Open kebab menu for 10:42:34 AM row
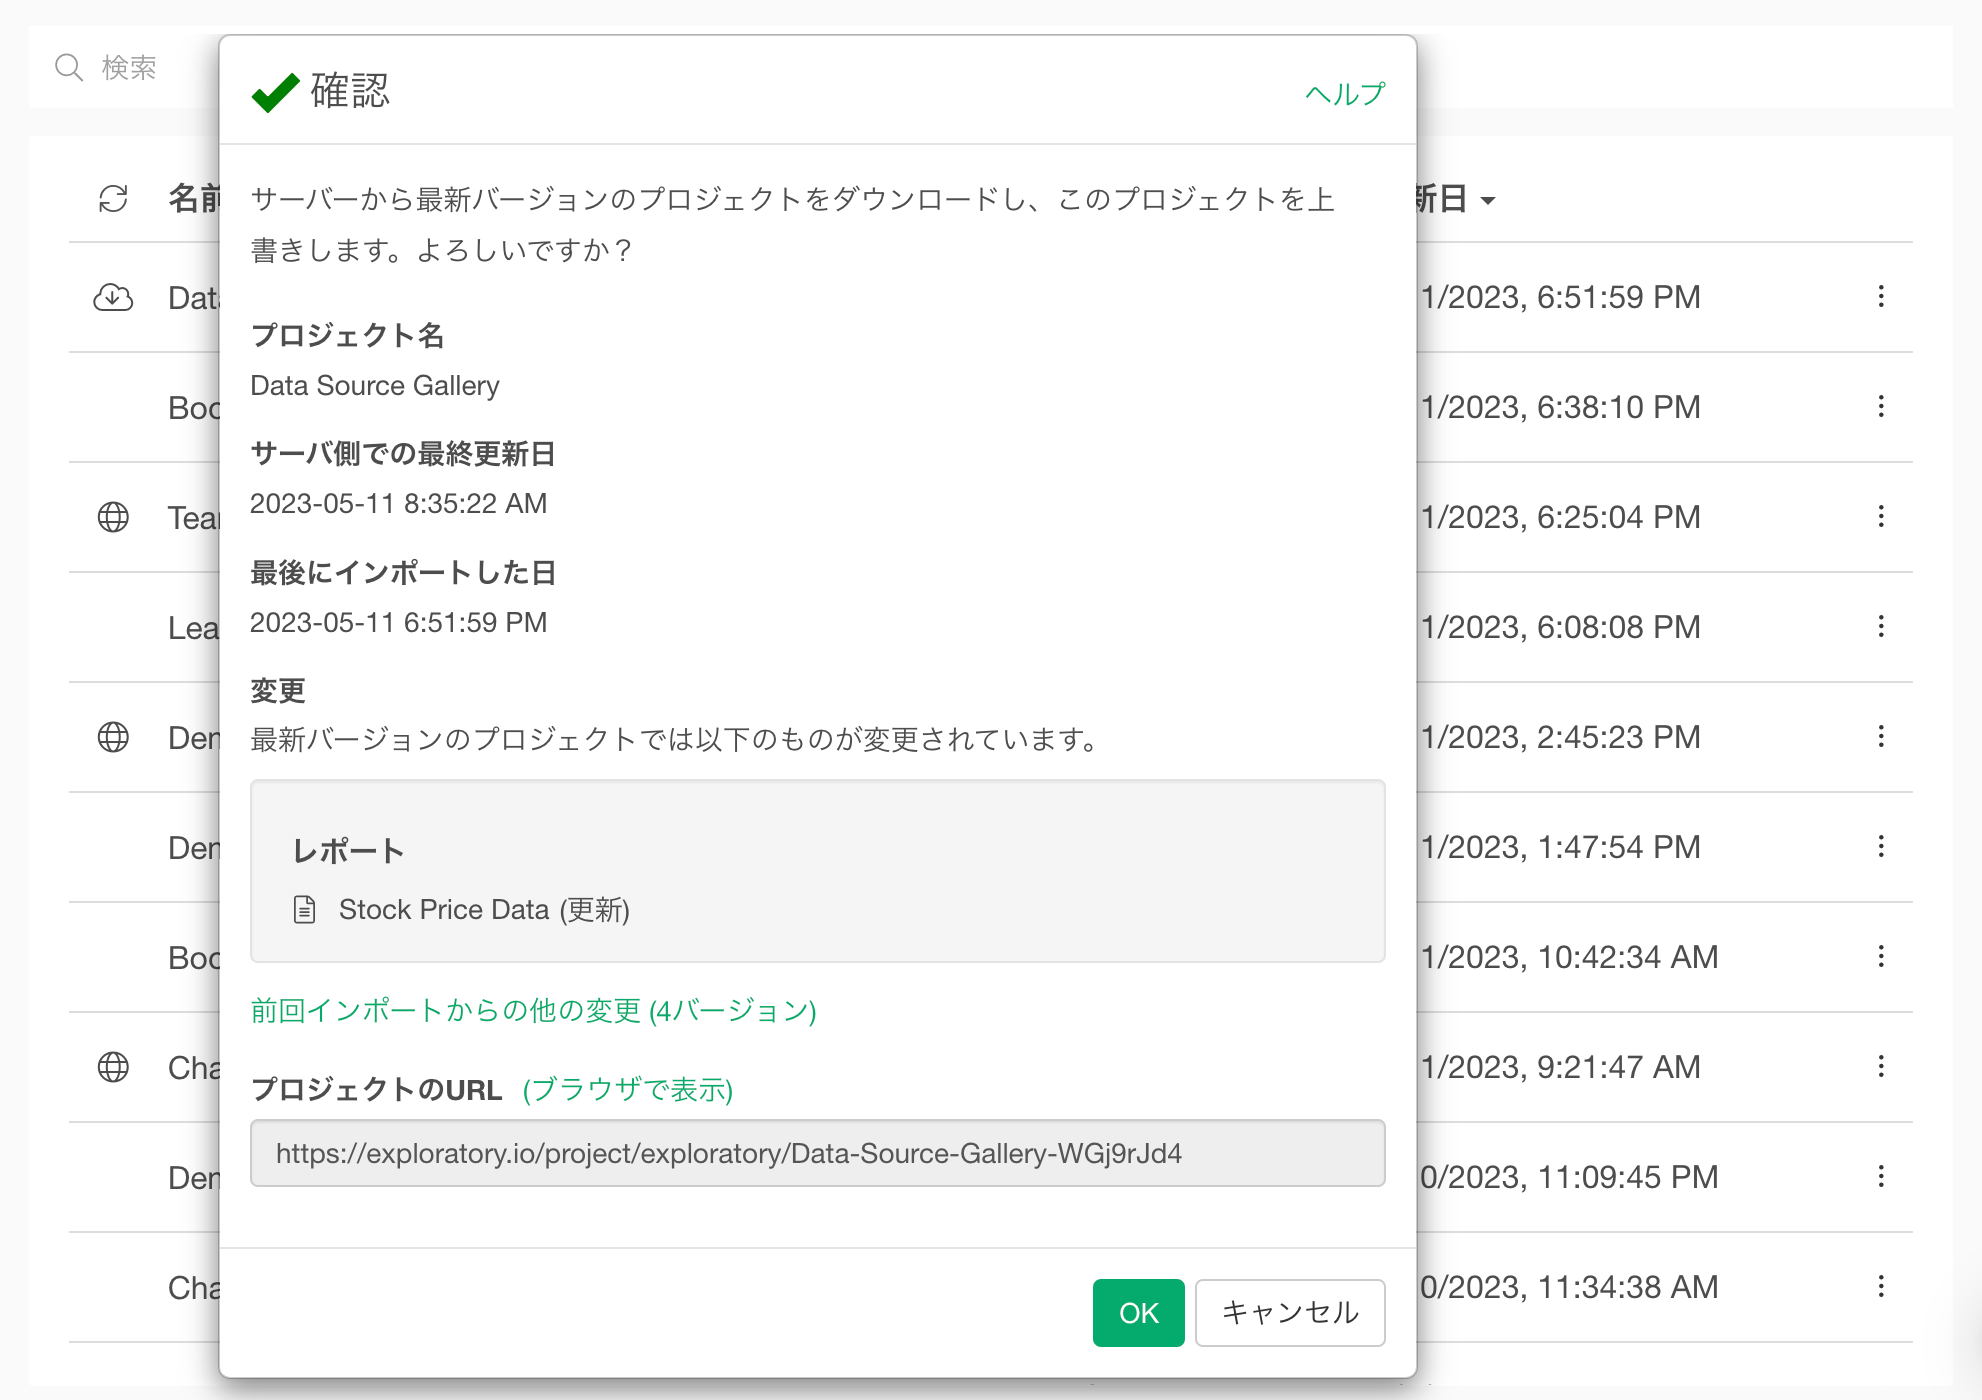 pyautogui.click(x=1880, y=957)
